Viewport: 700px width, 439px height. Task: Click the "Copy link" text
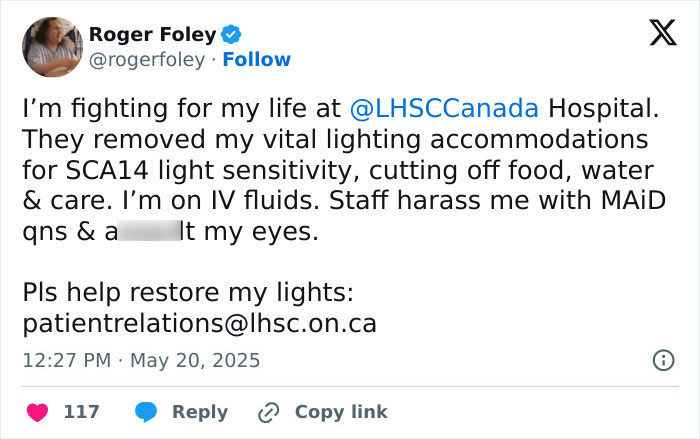[341, 411]
